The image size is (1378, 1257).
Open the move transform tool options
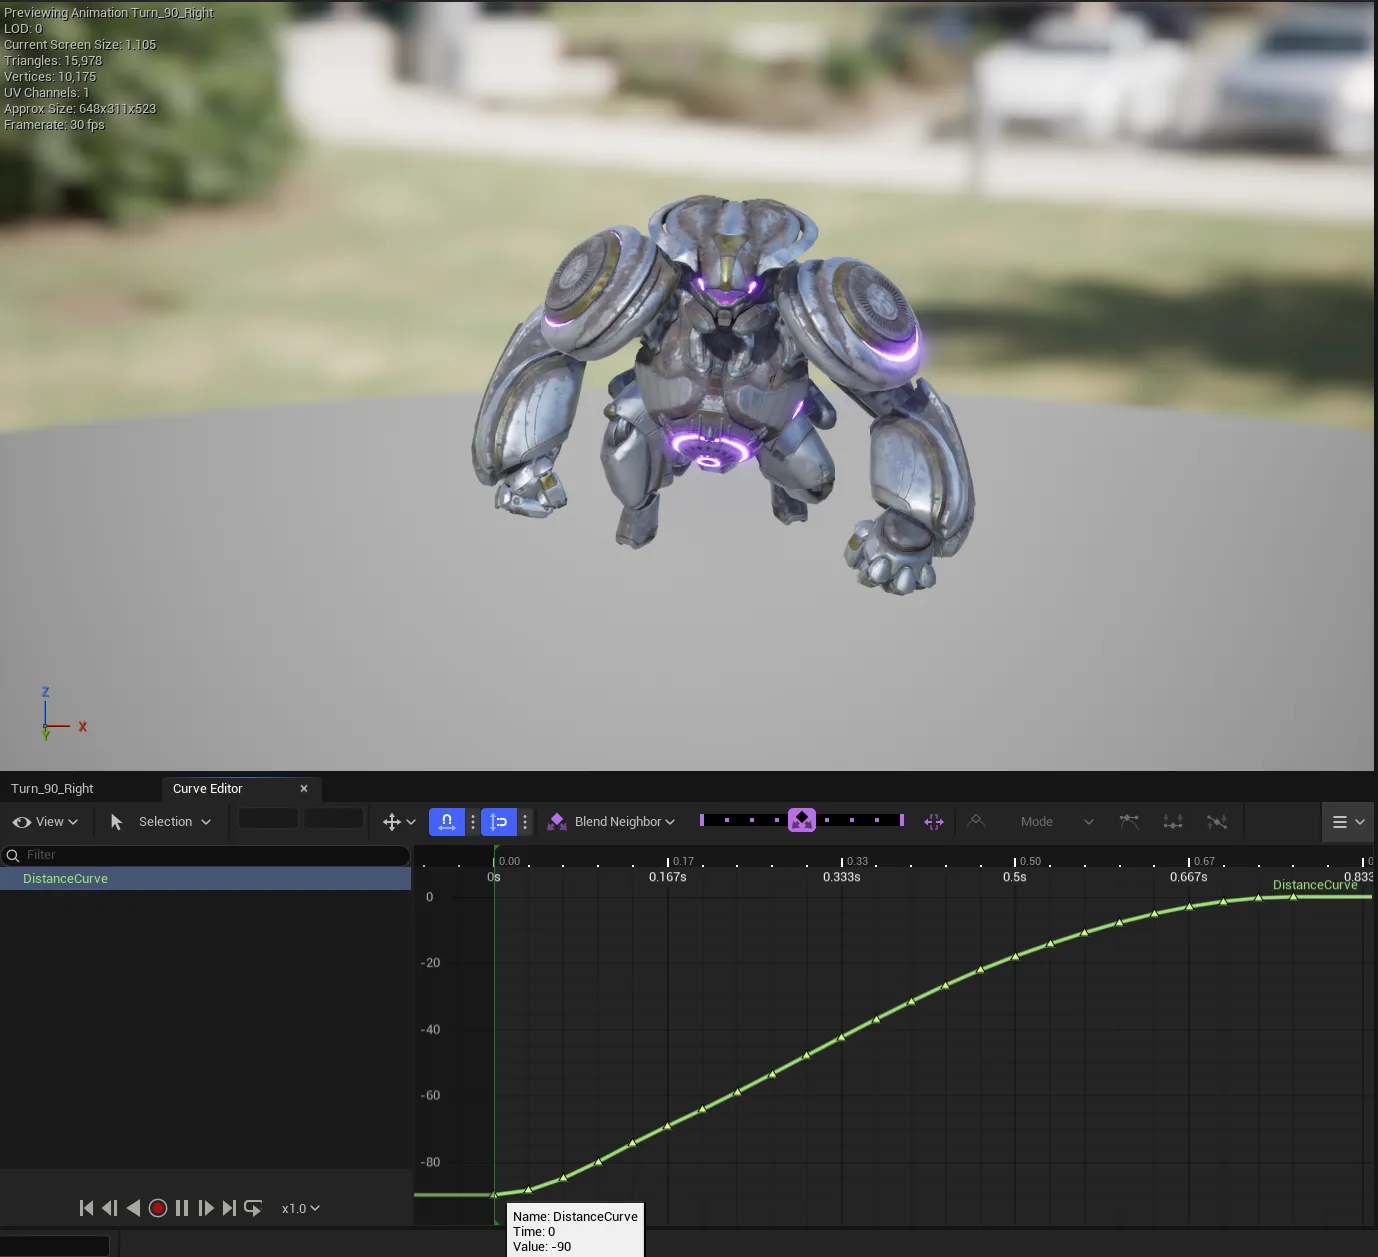pos(399,822)
